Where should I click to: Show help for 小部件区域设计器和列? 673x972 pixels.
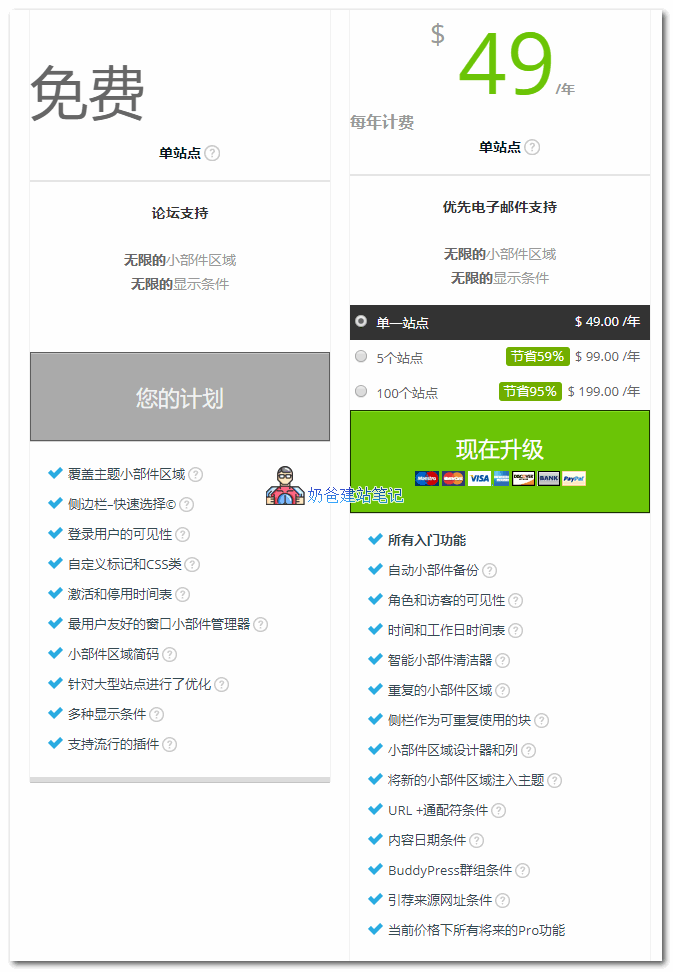(x=528, y=751)
